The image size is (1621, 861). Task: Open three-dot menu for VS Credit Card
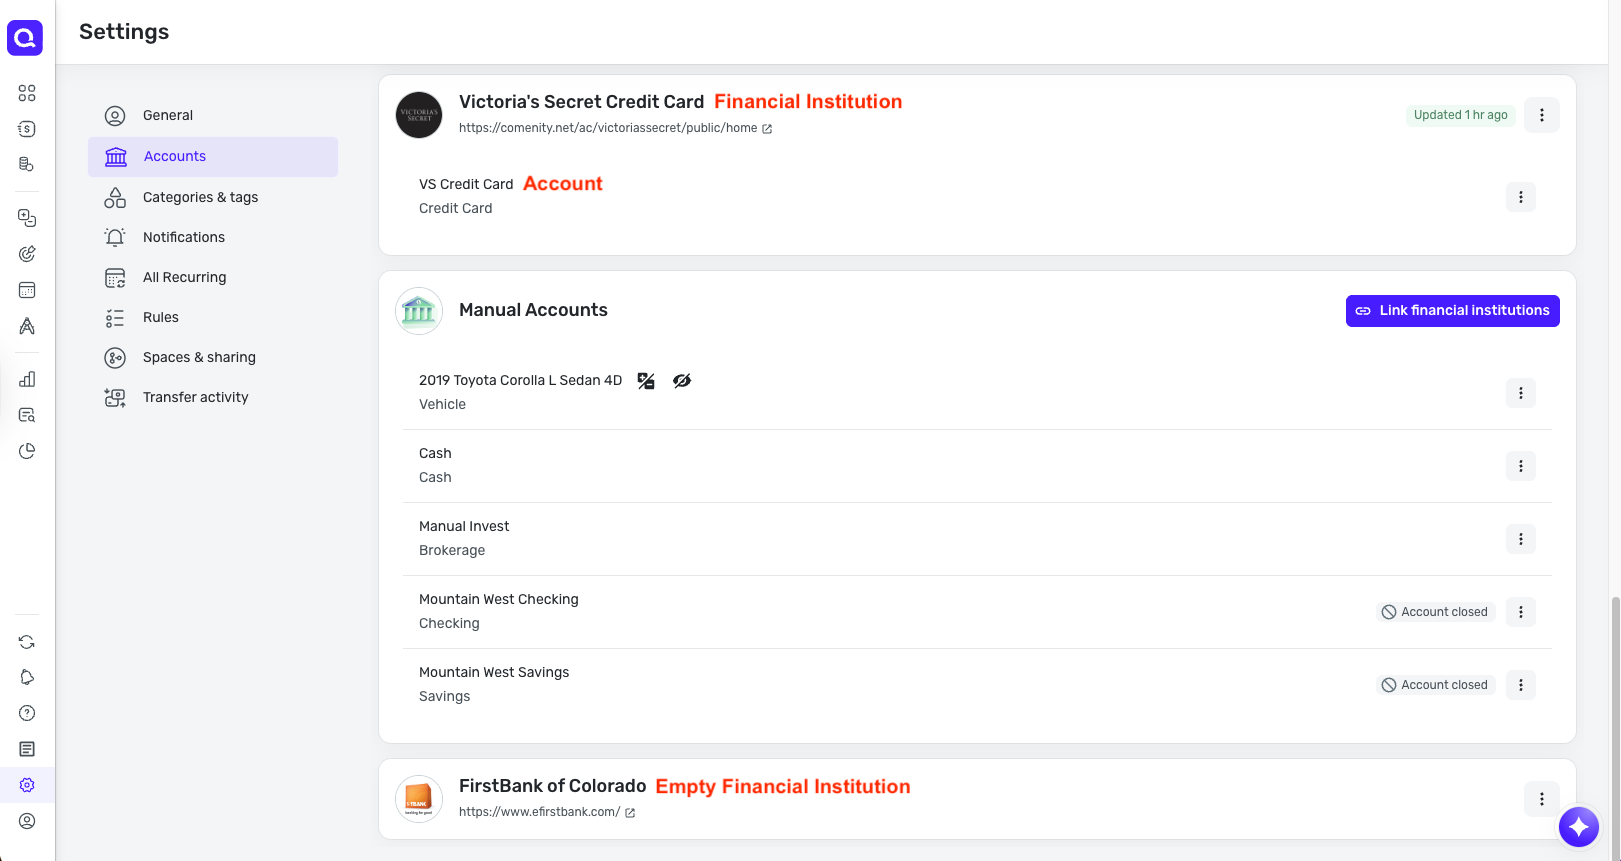coord(1520,197)
